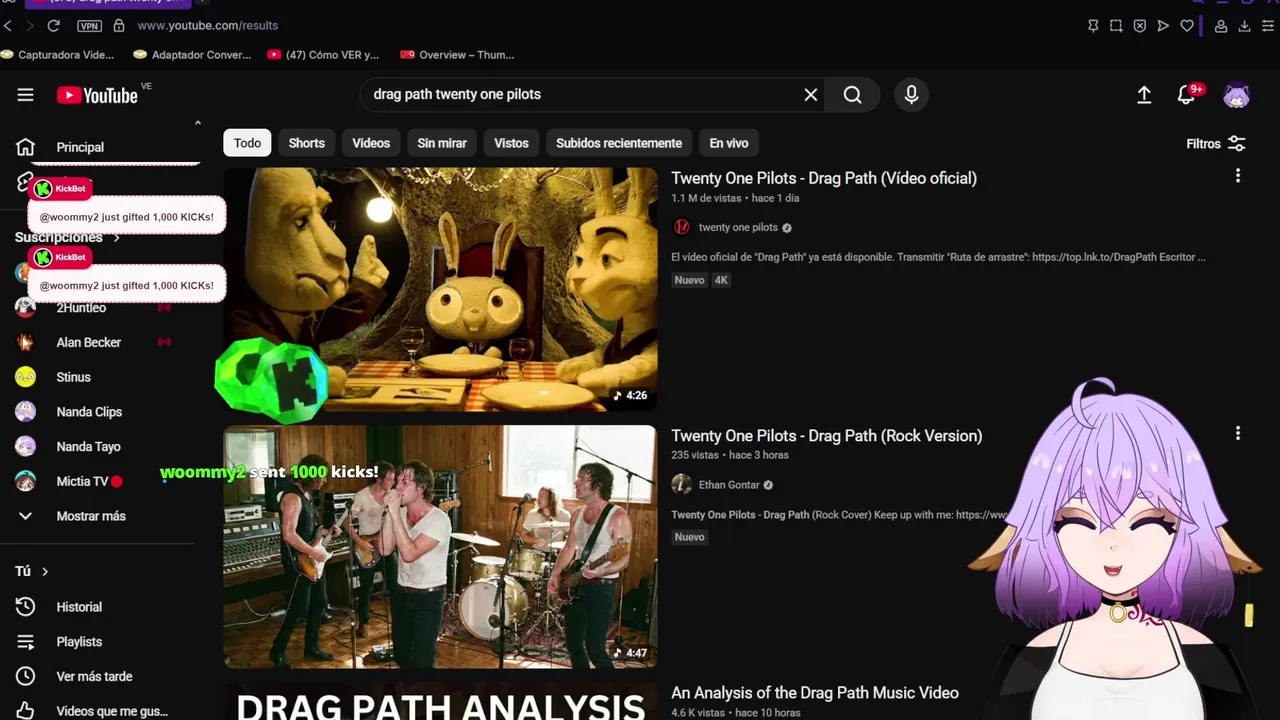Open the Drag Path Analysis thumbnail
This screenshot has width=1280, height=720.
point(440,702)
